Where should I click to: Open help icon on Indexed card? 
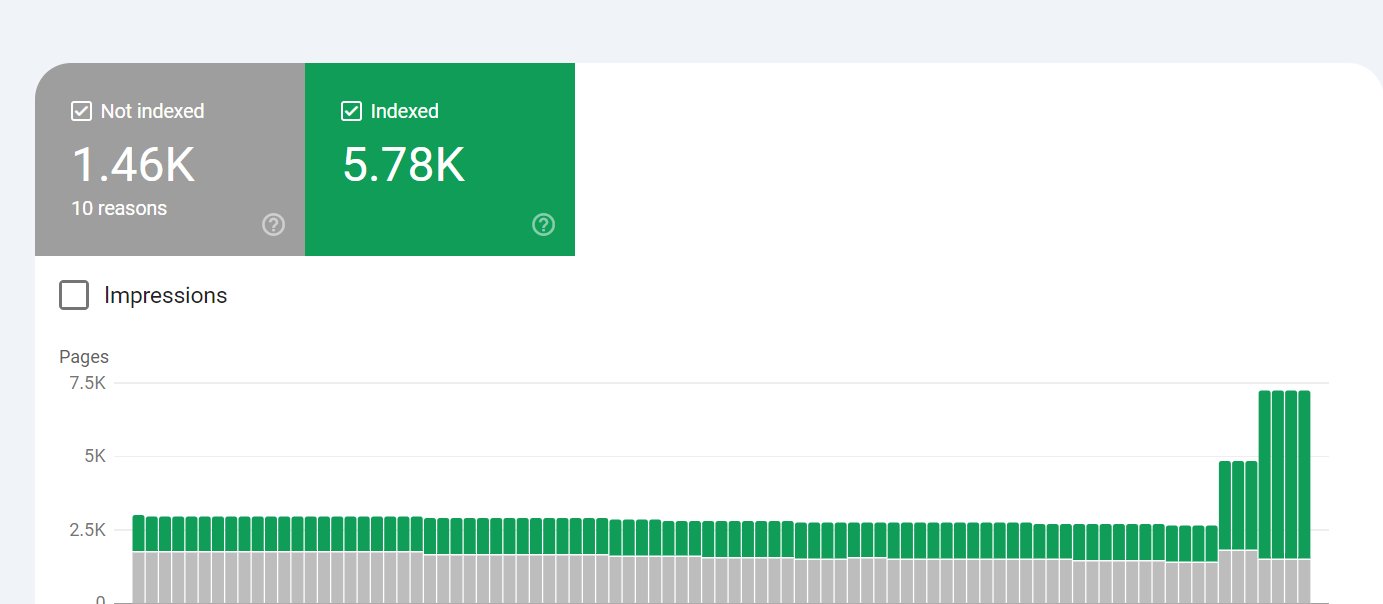coord(543,224)
